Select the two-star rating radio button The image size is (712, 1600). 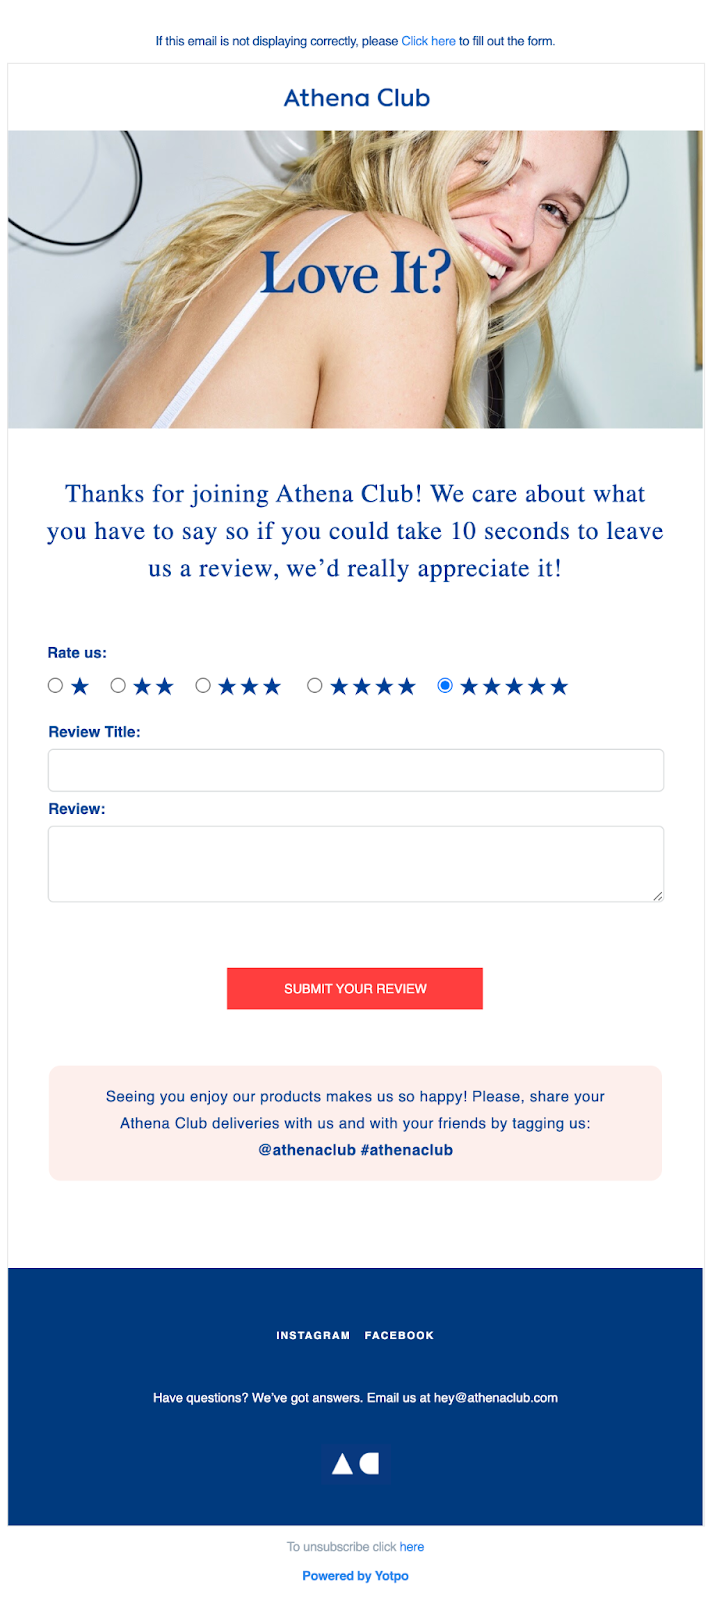tap(118, 686)
